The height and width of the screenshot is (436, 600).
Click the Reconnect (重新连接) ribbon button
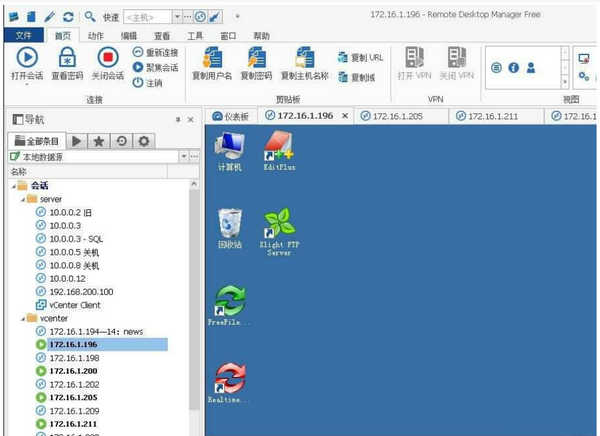pos(155,52)
